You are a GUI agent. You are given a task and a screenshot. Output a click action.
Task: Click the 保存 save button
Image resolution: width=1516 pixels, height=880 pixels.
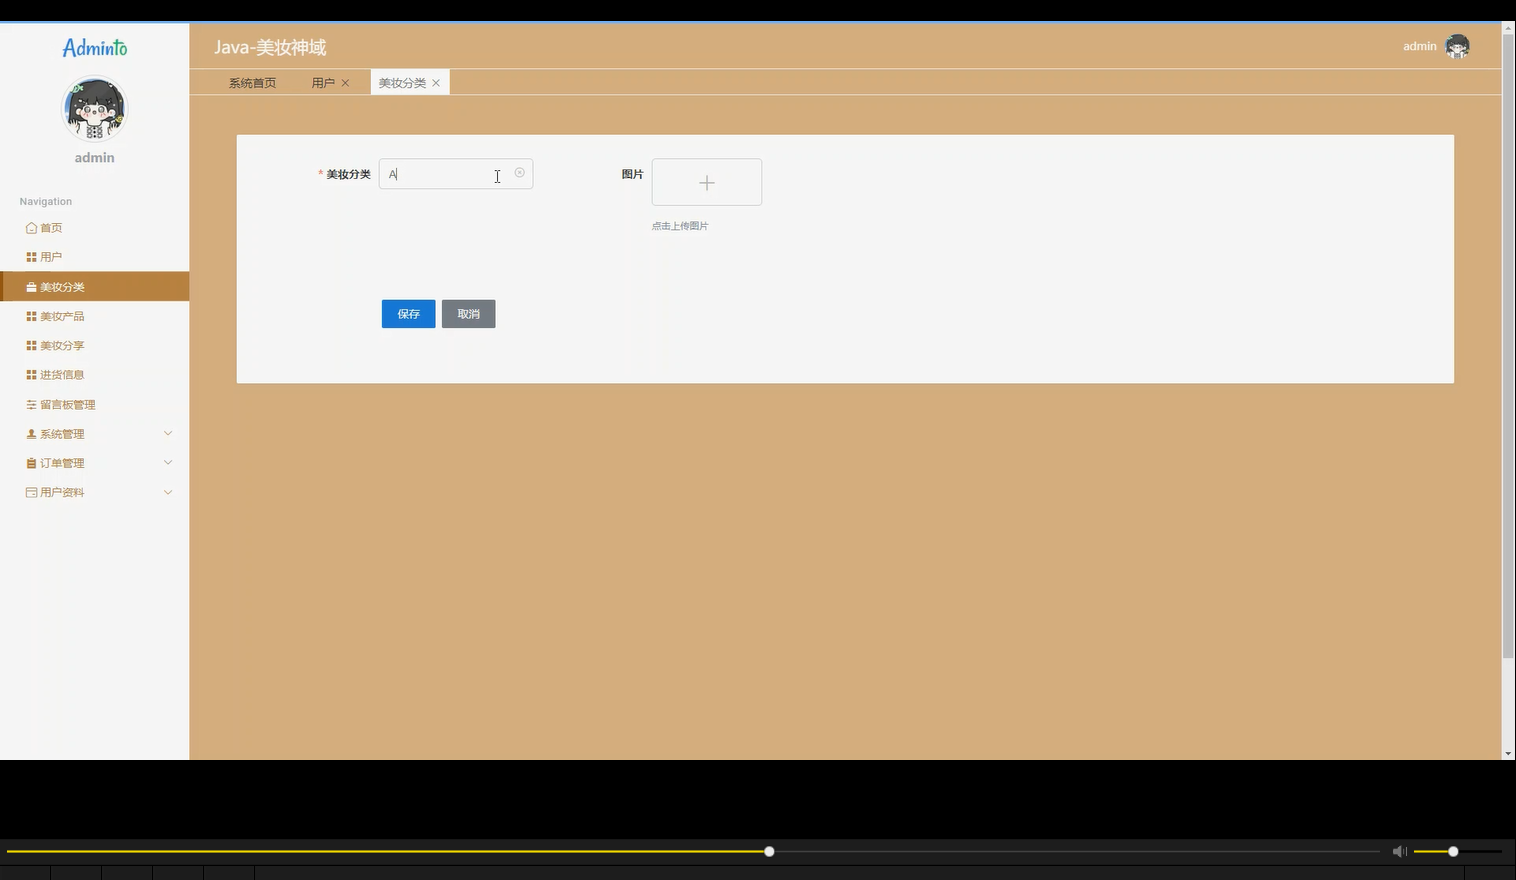[407, 313]
